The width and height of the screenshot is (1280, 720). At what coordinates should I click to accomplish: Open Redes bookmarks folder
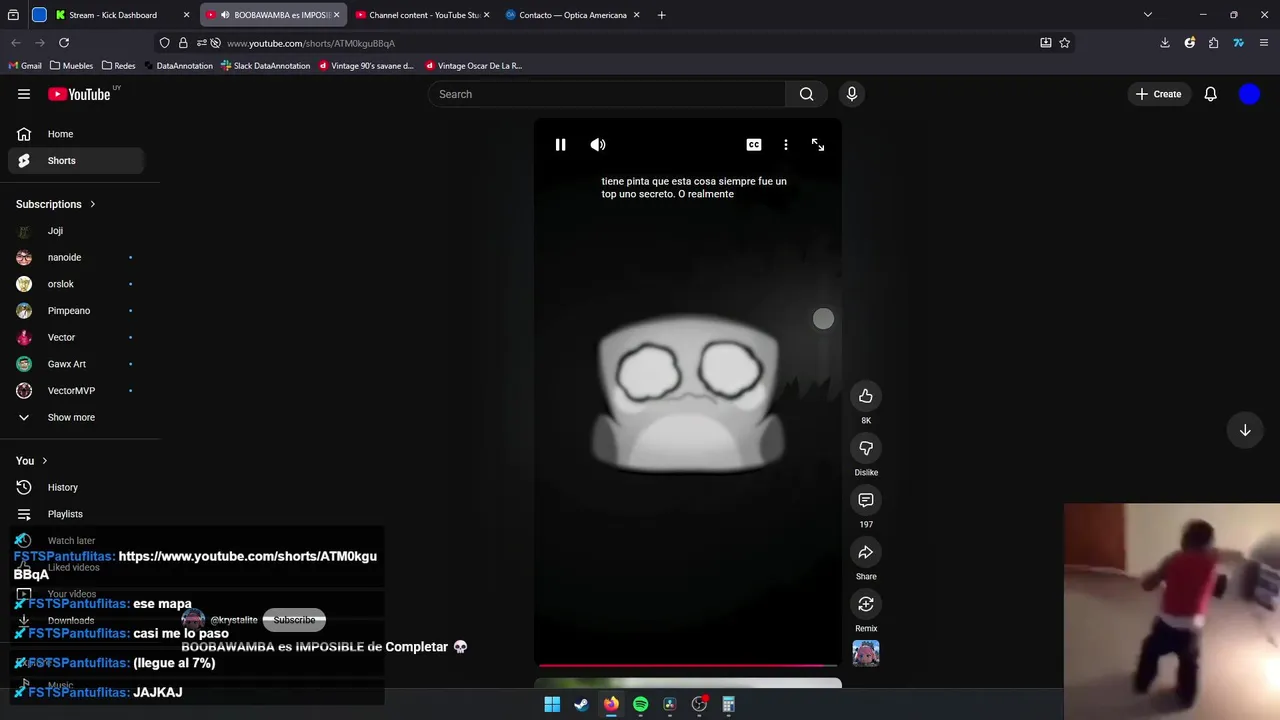(118, 66)
